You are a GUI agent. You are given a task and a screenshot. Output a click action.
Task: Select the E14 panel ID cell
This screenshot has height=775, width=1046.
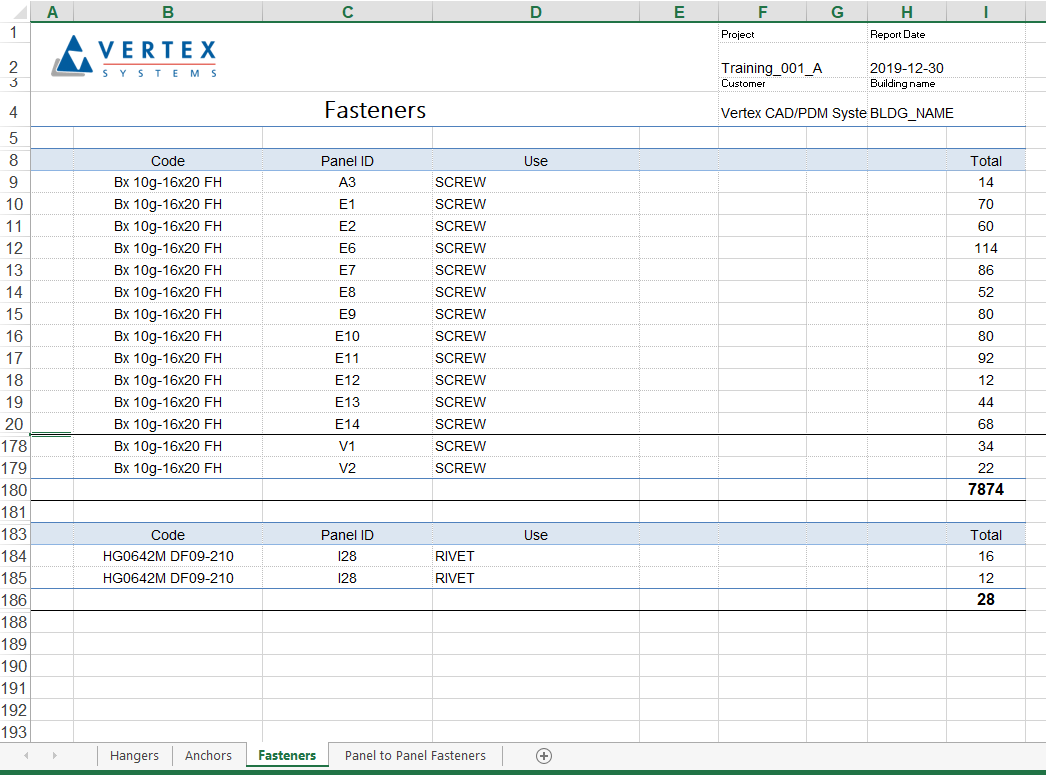pos(347,424)
